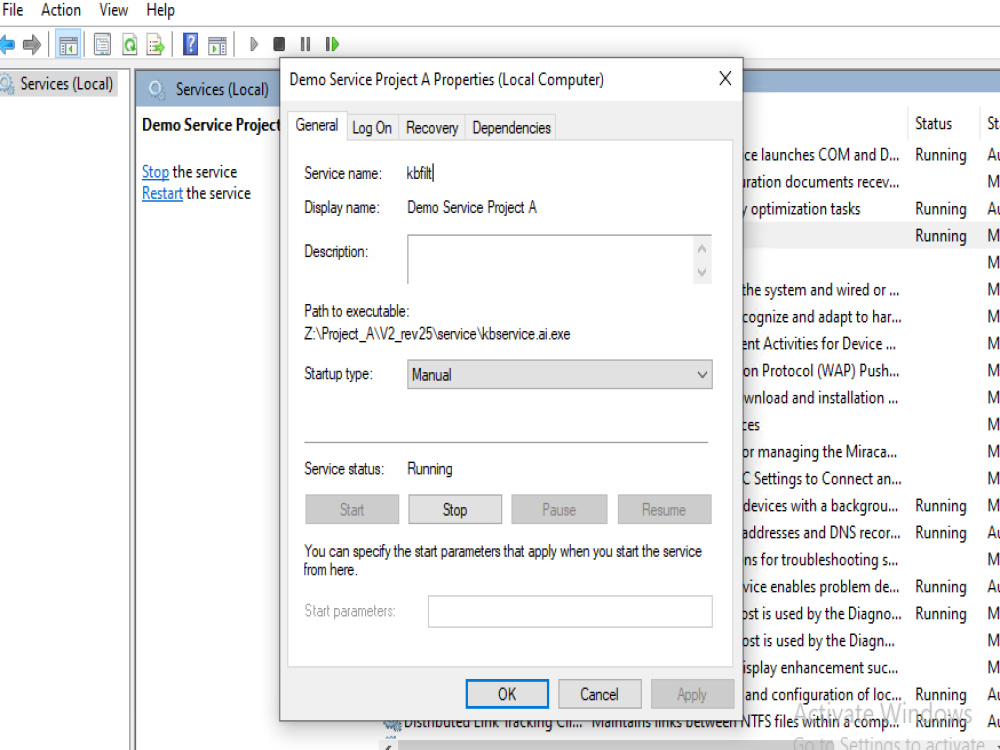1000x750 pixels.
Task: Click the Display name Demo Service Project A
Action: 472,207
